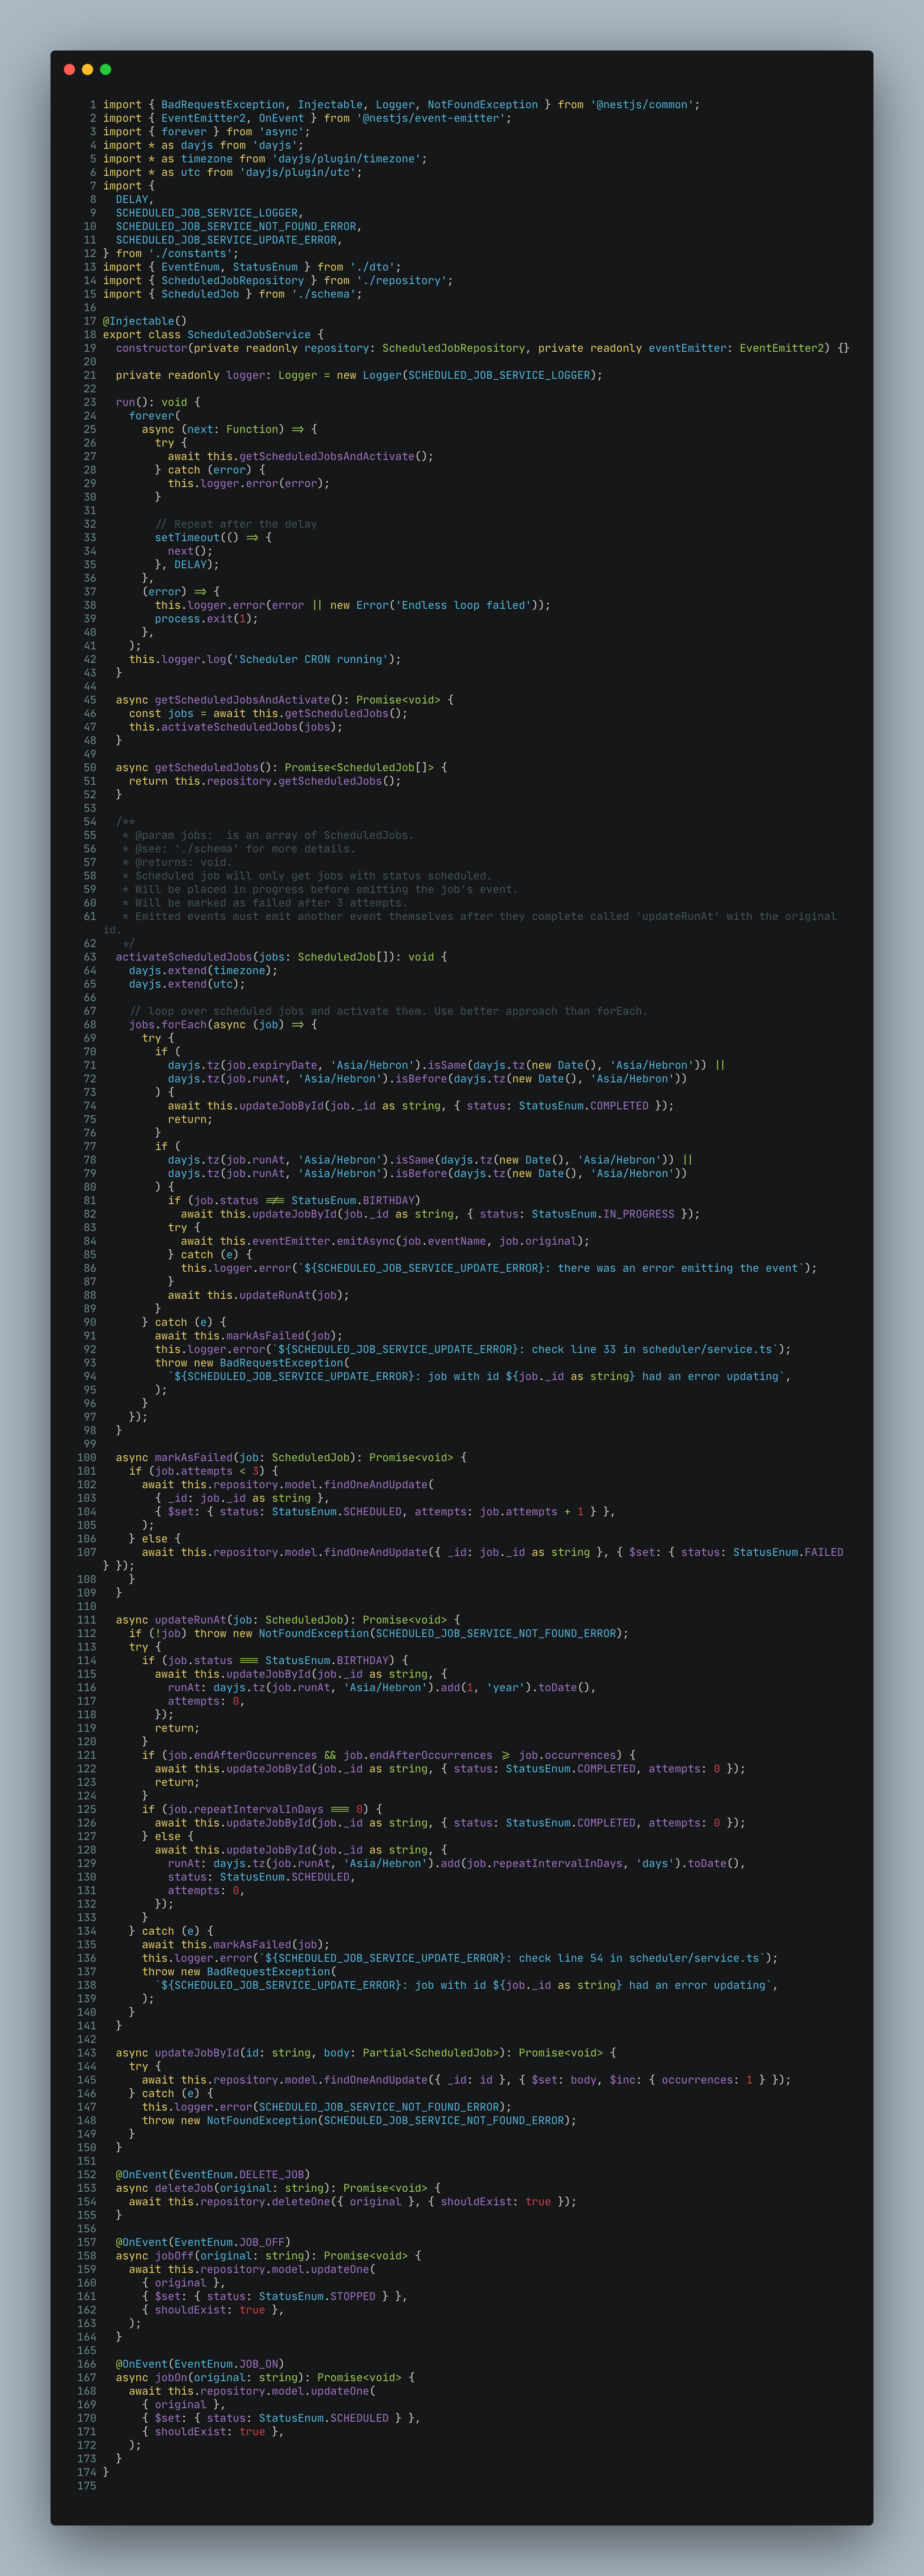
Task: Click StatusEnum.FAILED on line 107
Action: 788,1552
